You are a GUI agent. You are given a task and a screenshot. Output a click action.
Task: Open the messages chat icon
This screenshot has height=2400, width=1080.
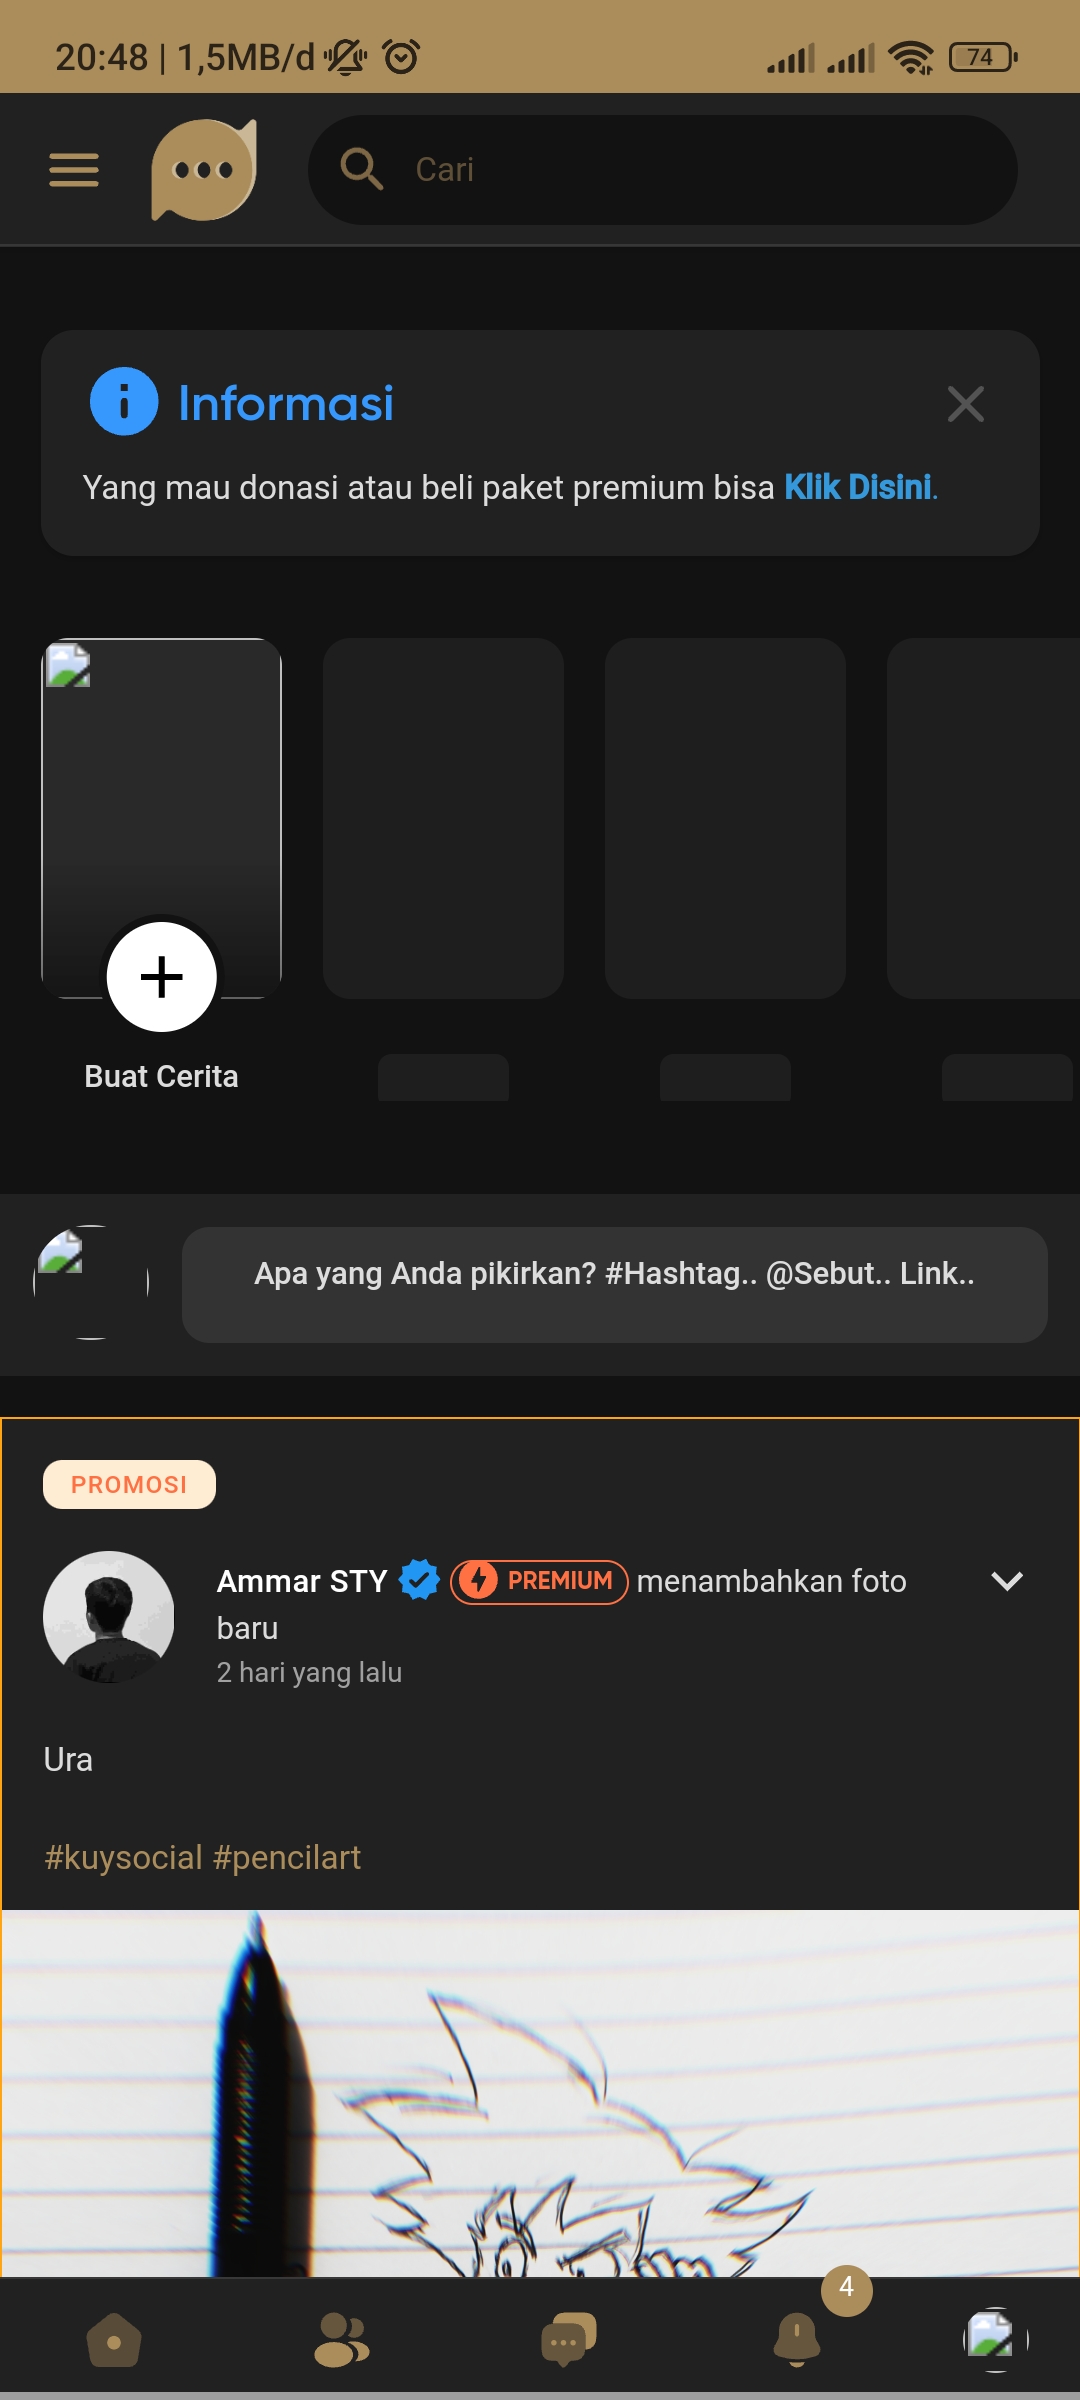568,2340
